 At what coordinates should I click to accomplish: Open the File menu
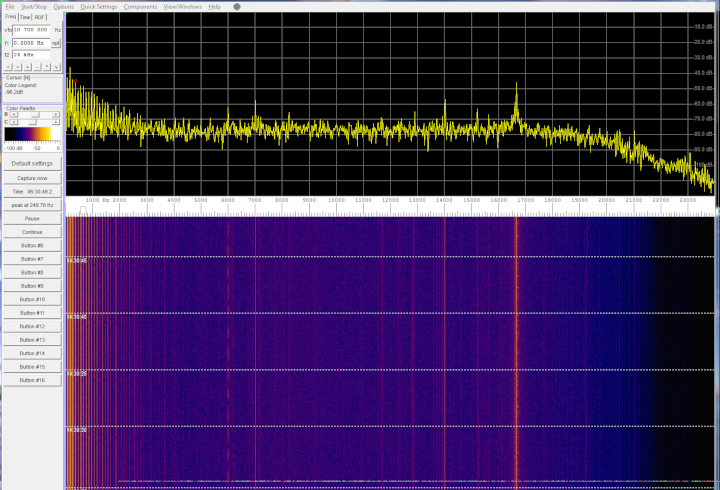coord(10,7)
